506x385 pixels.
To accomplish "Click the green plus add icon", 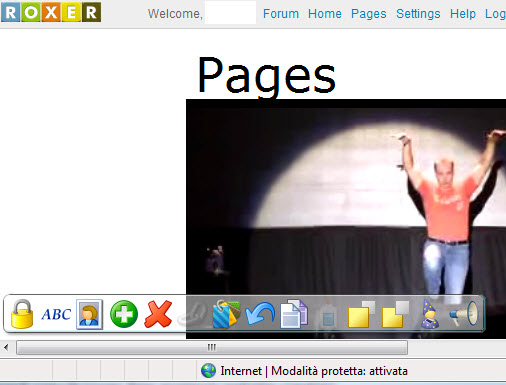I will click(124, 314).
